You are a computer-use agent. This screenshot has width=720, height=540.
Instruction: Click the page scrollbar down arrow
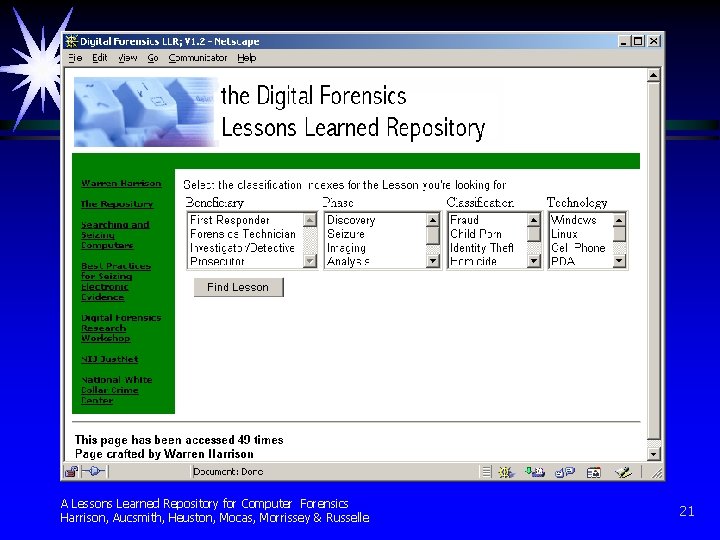pyautogui.click(x=653, y=455)
